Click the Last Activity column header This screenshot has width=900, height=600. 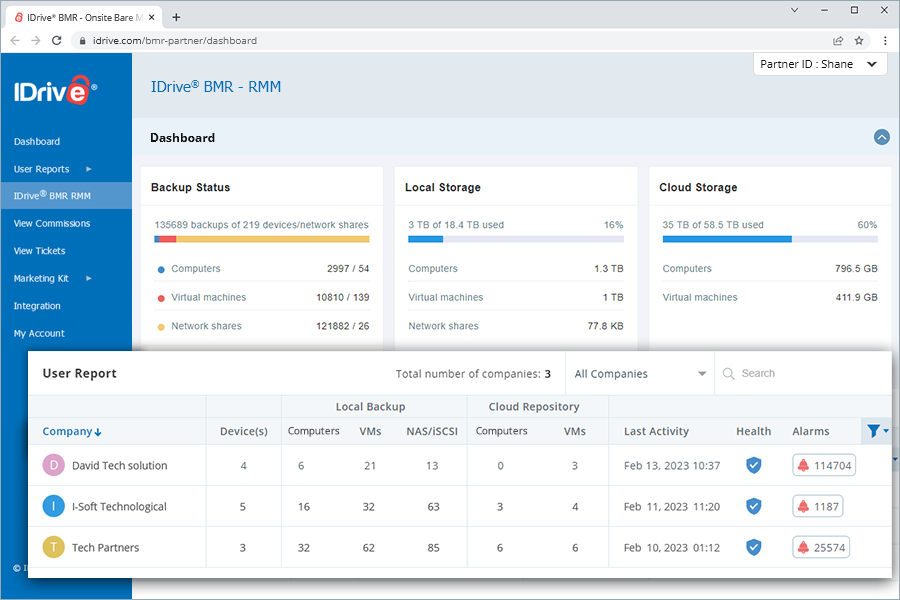click(656, 431)
